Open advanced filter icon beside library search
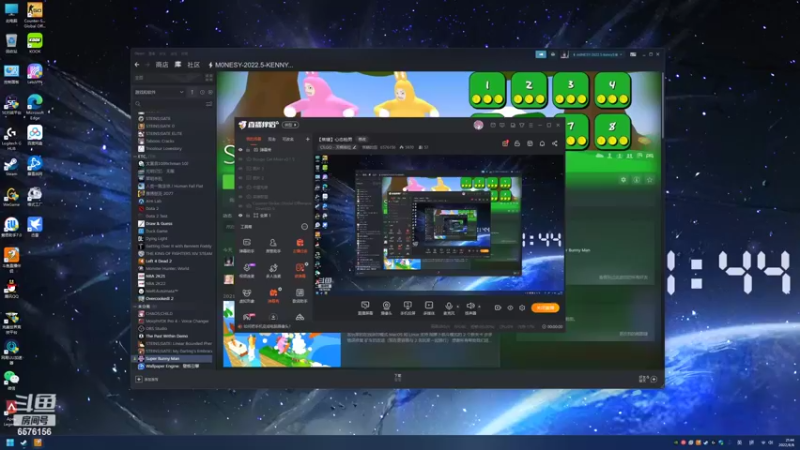 click(x=209, y=104)
